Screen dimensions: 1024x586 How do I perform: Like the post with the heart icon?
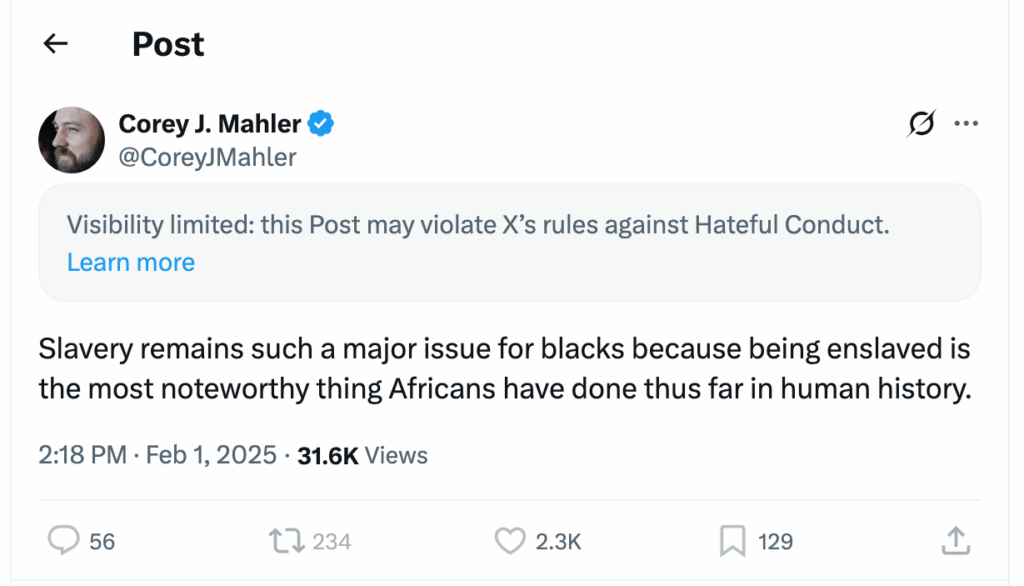pos(510,540)
